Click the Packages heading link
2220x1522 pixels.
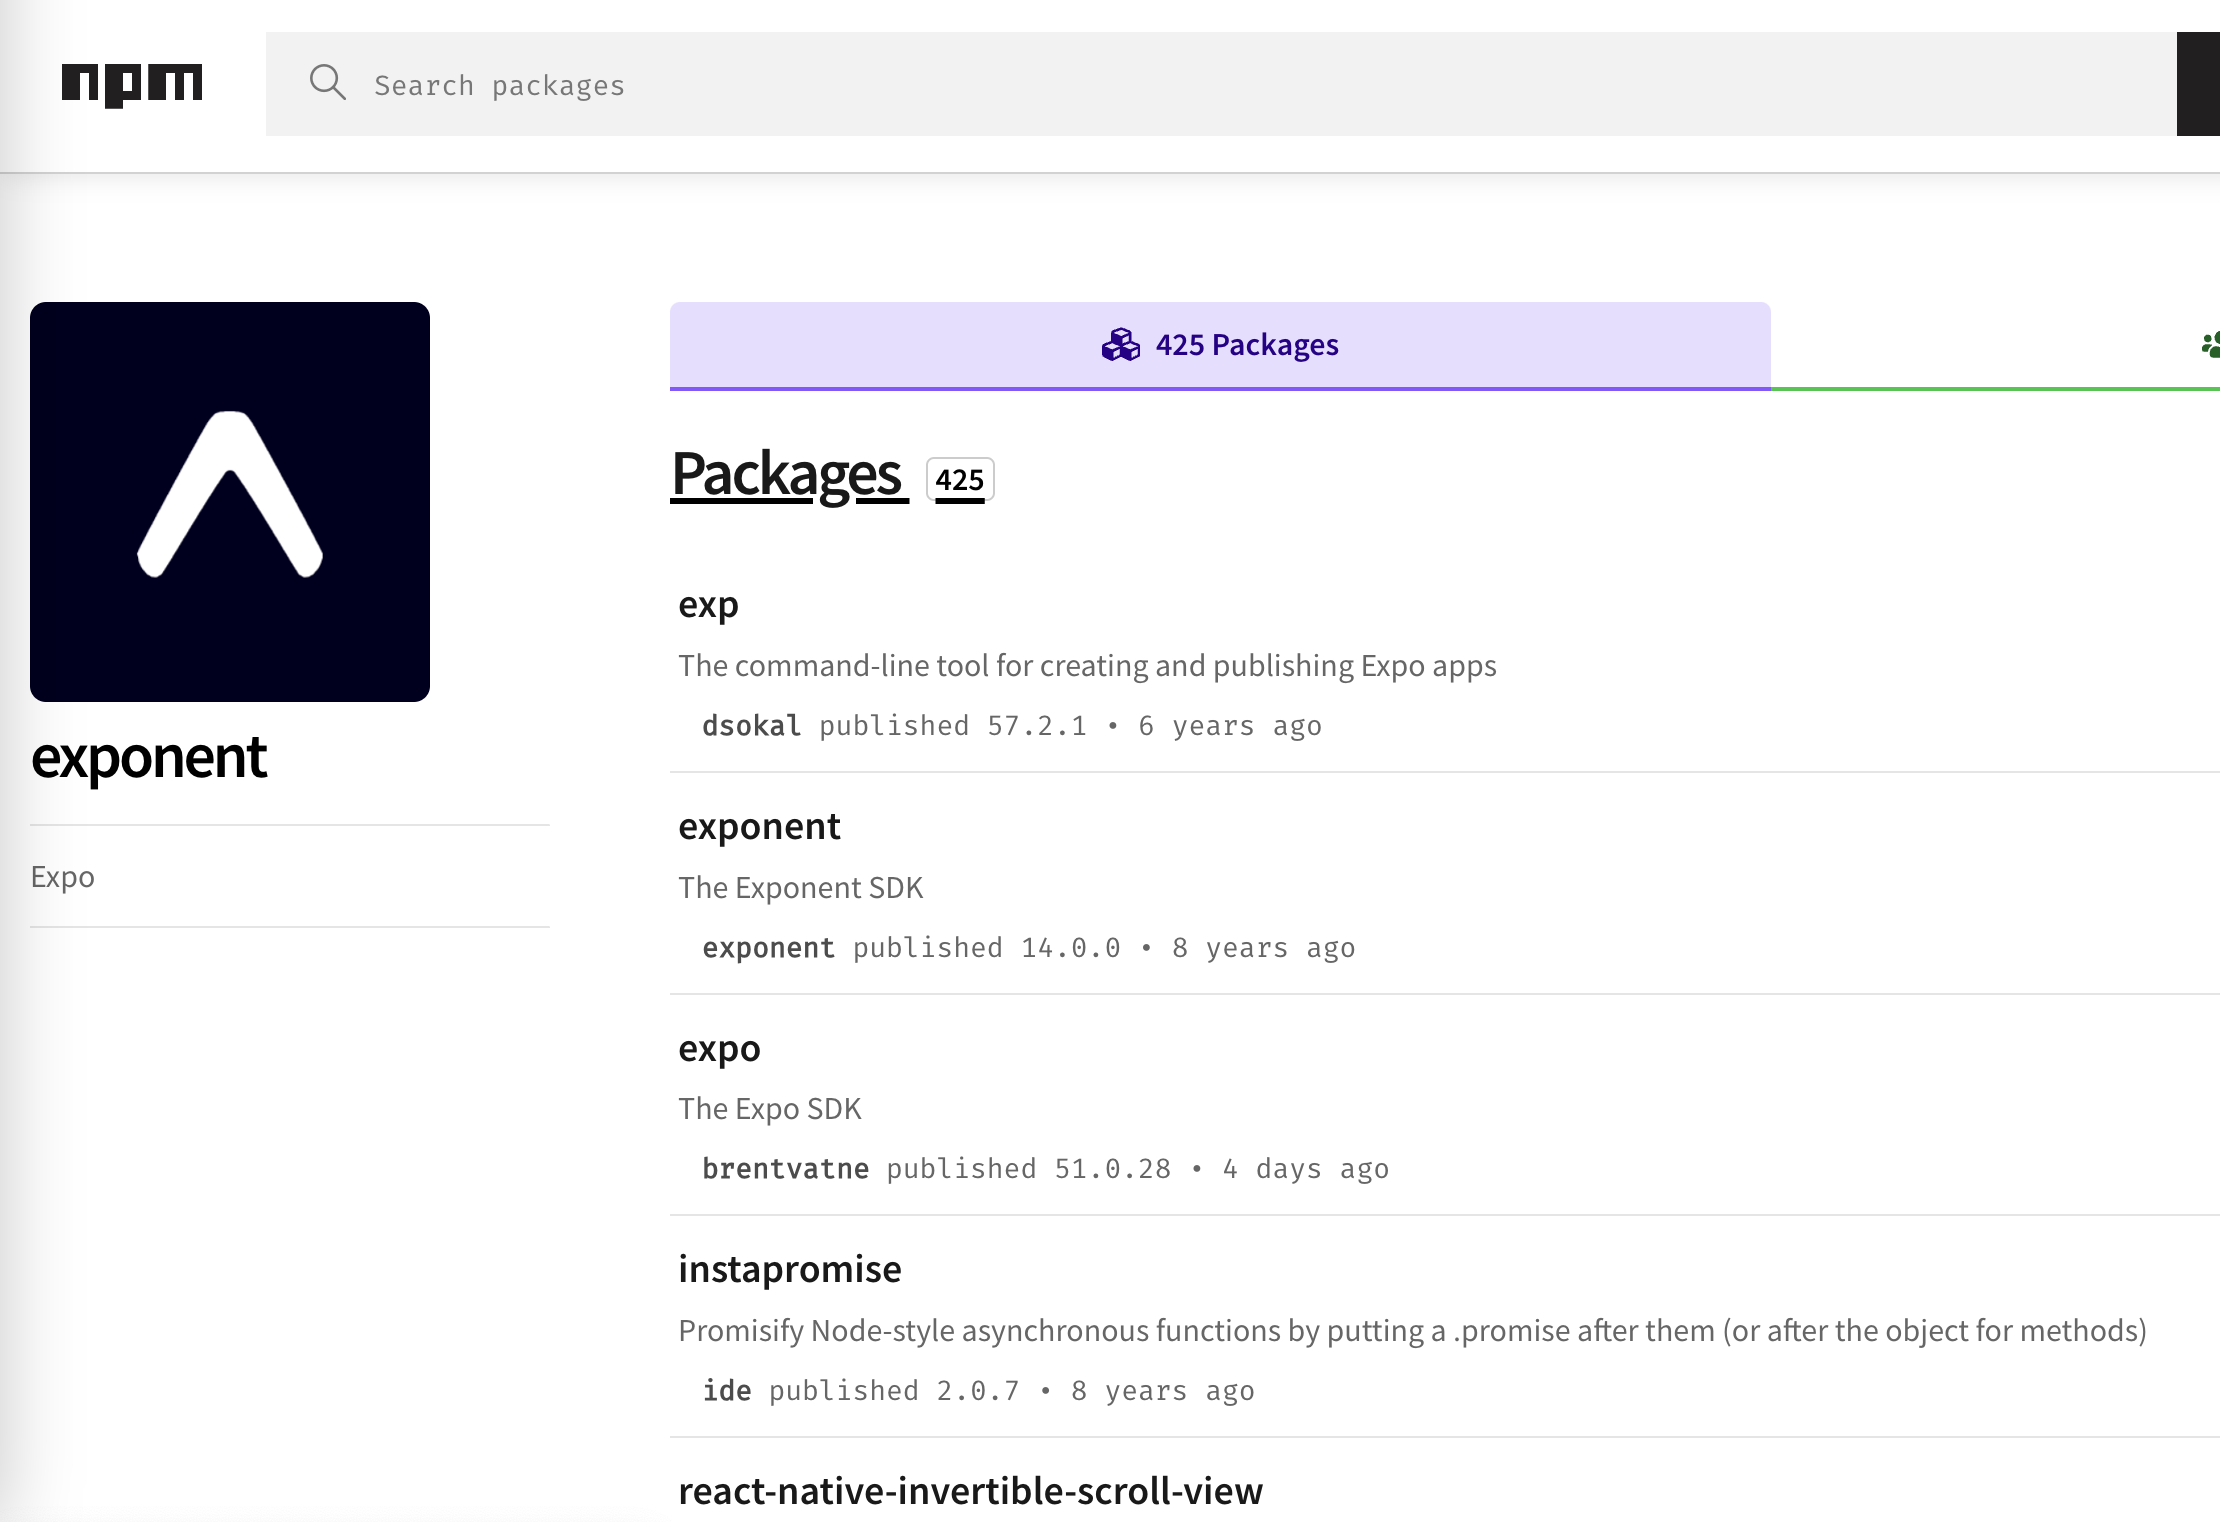pos(788,475)
